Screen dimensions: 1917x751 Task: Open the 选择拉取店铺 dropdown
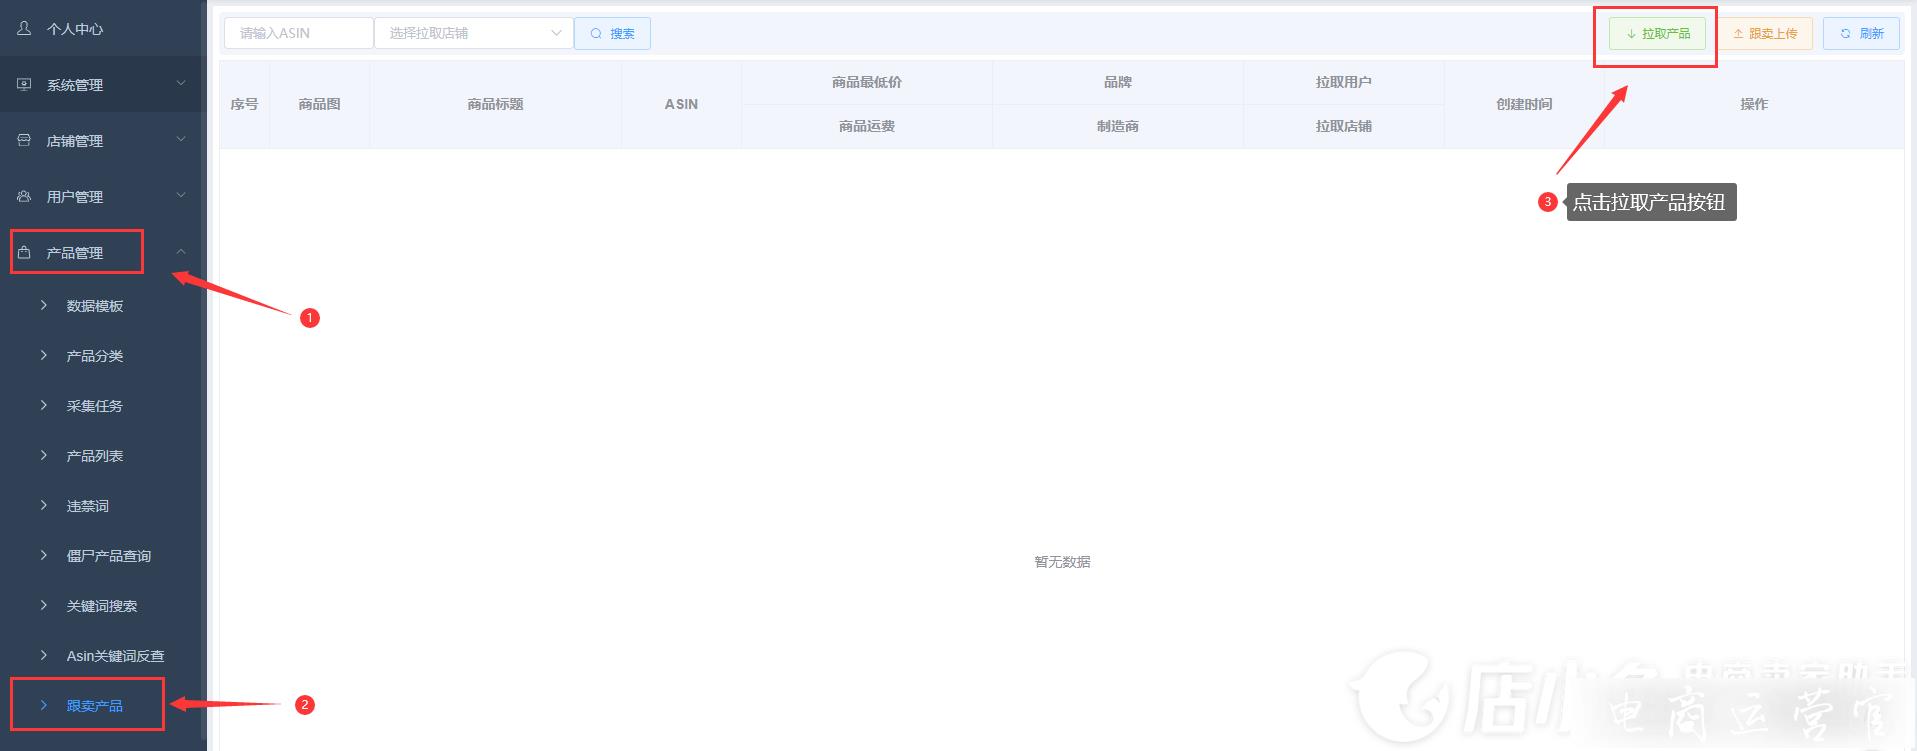coord(474,33)
